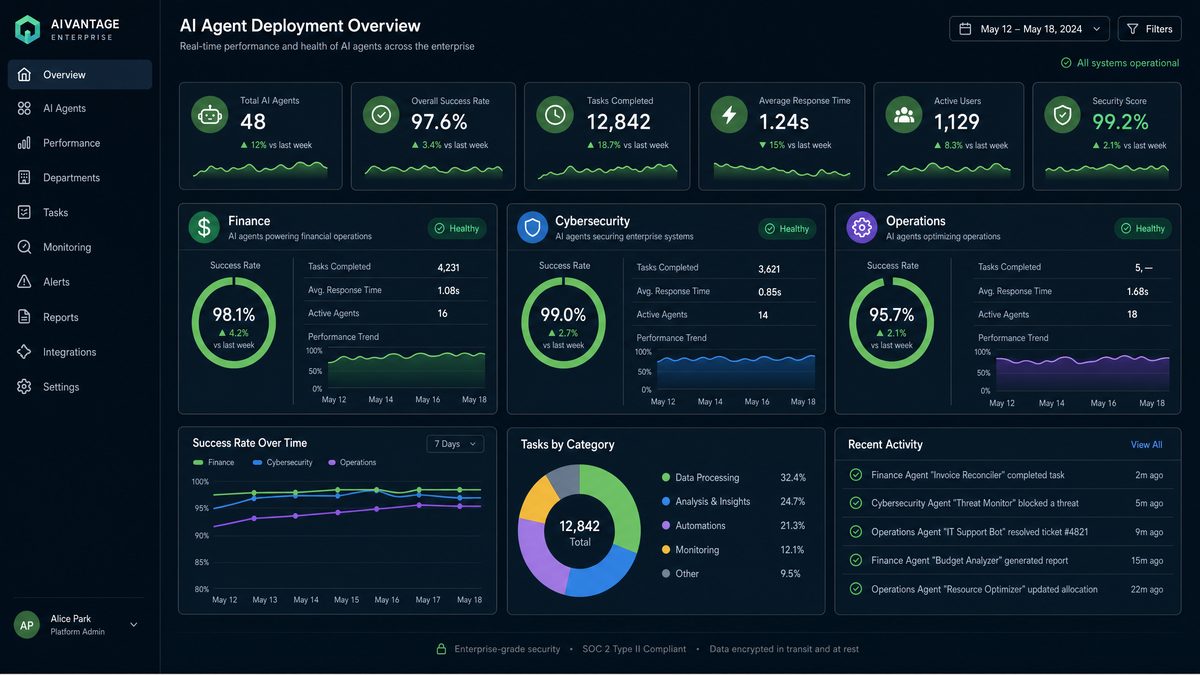Click check icon beside IT Support Bot activity
The image size is (1200, 675).
pos(855,532)
